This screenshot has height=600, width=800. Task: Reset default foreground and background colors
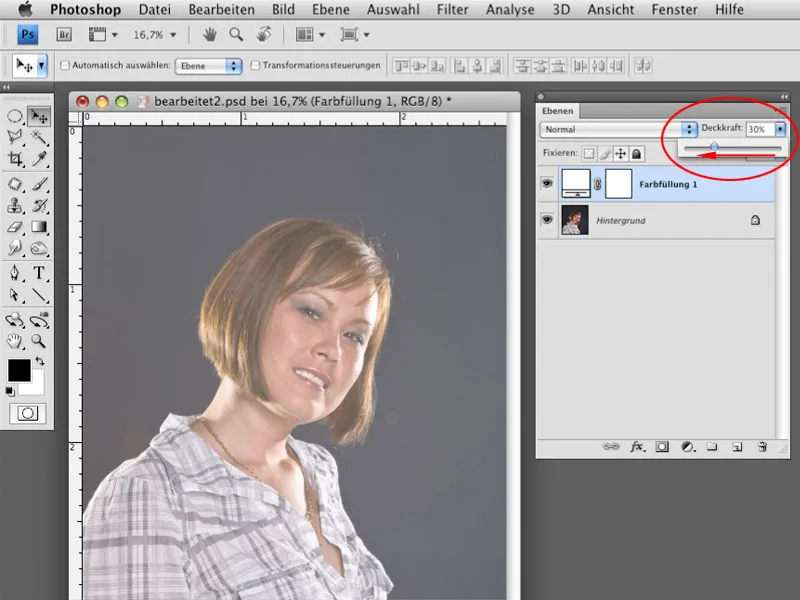[10, 391]
